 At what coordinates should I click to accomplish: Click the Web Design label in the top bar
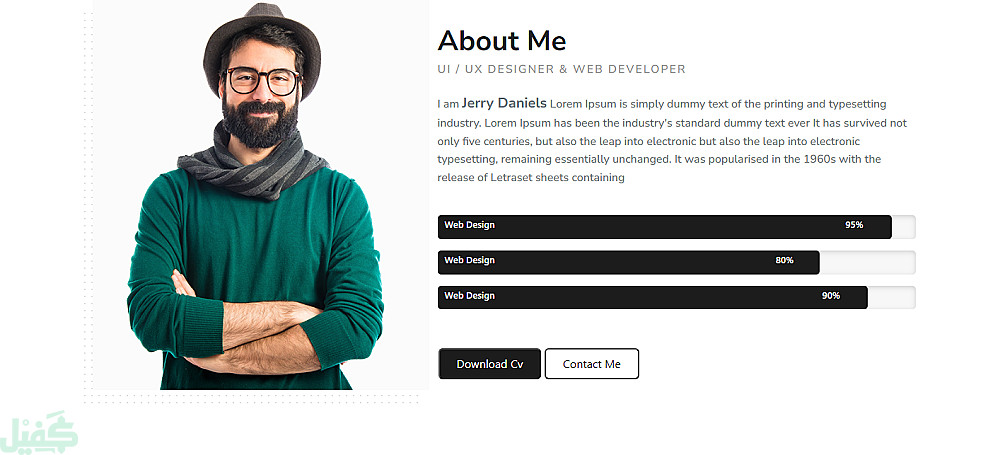click(x=469, y=225)
